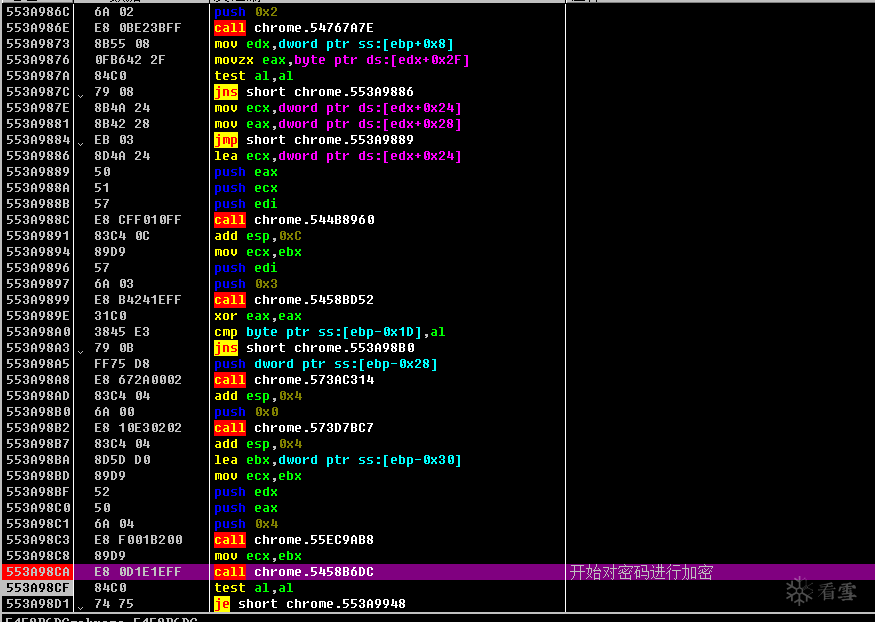
Task: Click the call chrome.5458B6DC instruction
Action: coord(294,572)
